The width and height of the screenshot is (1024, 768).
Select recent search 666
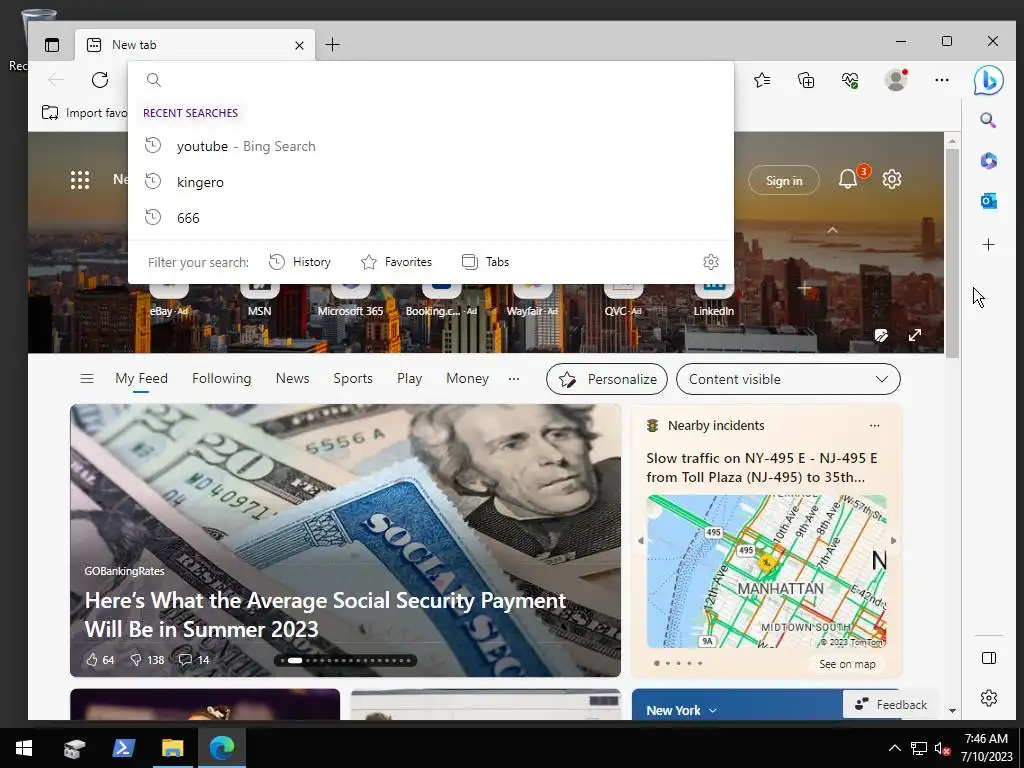click(x=431, y=218)
